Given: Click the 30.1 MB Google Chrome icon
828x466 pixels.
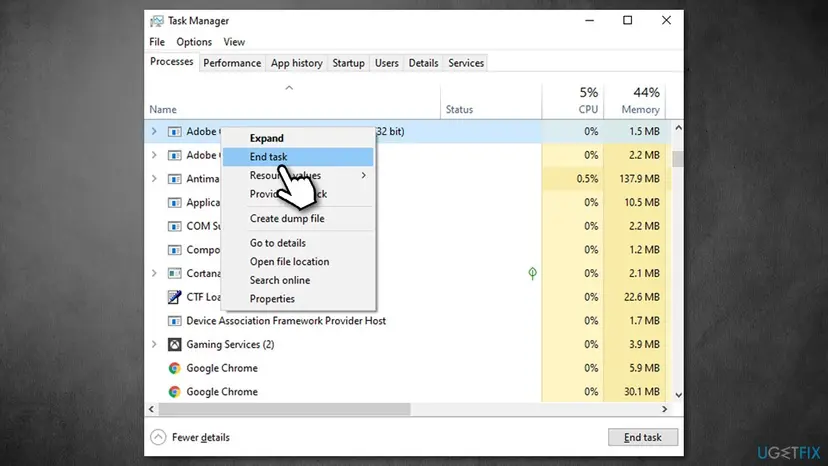Looking at the screenshot, I should coord(174,392).
